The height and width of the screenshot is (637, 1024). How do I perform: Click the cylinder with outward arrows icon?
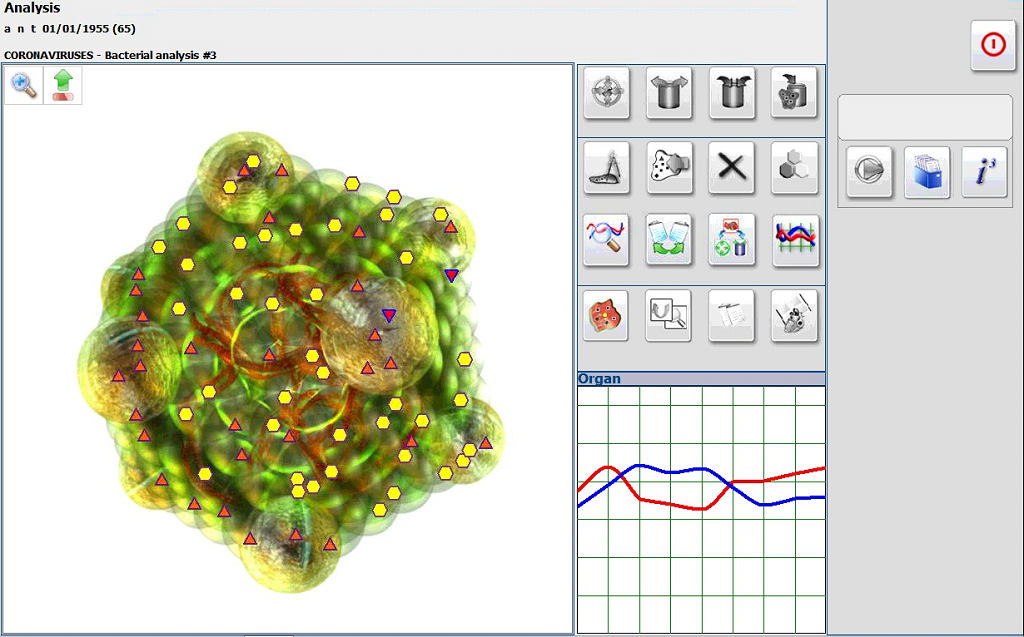pos(669,94)
